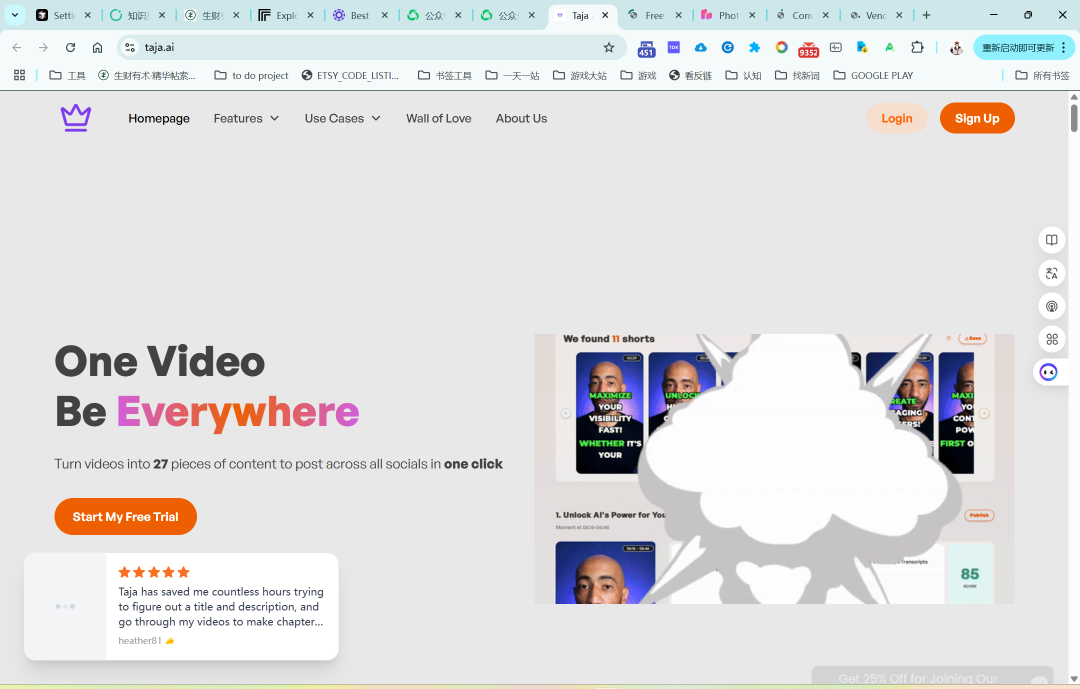Open the to do project bookmarks folder

point(251,75)
